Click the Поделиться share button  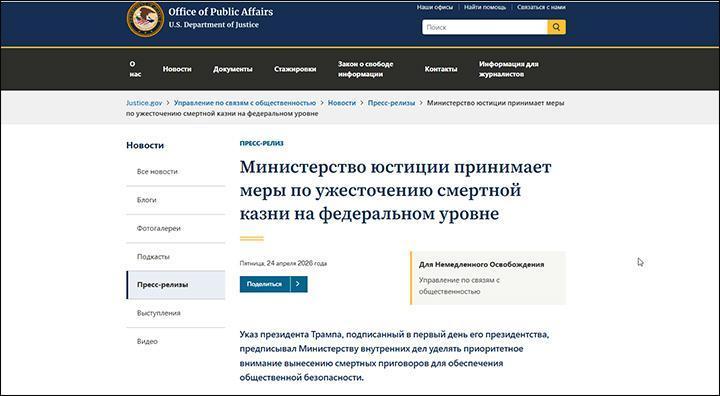pos(264,284)
